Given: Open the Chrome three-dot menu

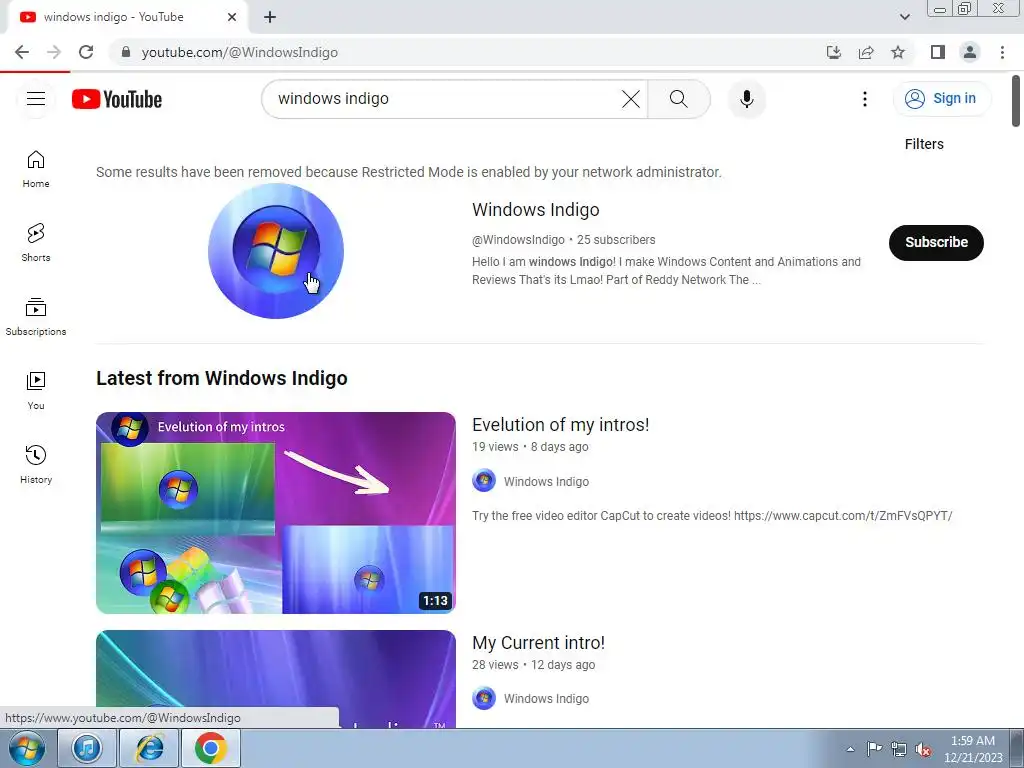Looking at the screenshot, I should click(1002, 52).
